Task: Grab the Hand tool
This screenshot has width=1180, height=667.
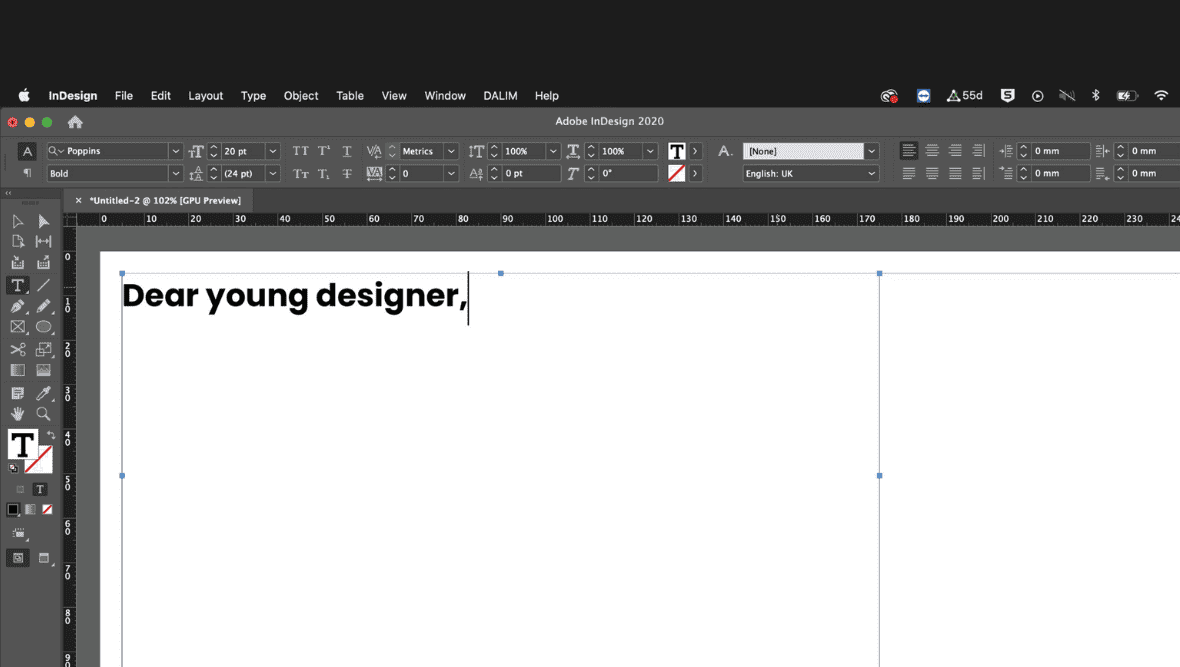Action: pyautogui.click(x=17, y=413)
